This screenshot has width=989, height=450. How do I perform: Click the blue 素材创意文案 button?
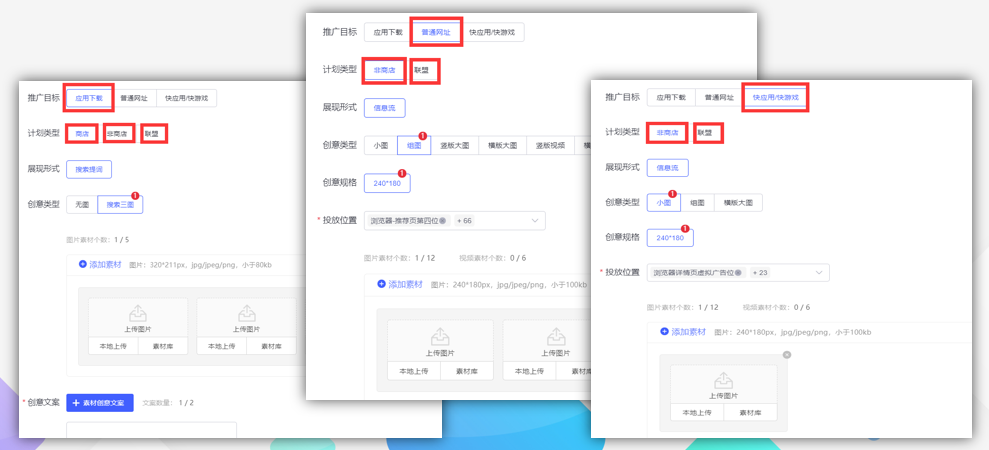coord(100,403)
